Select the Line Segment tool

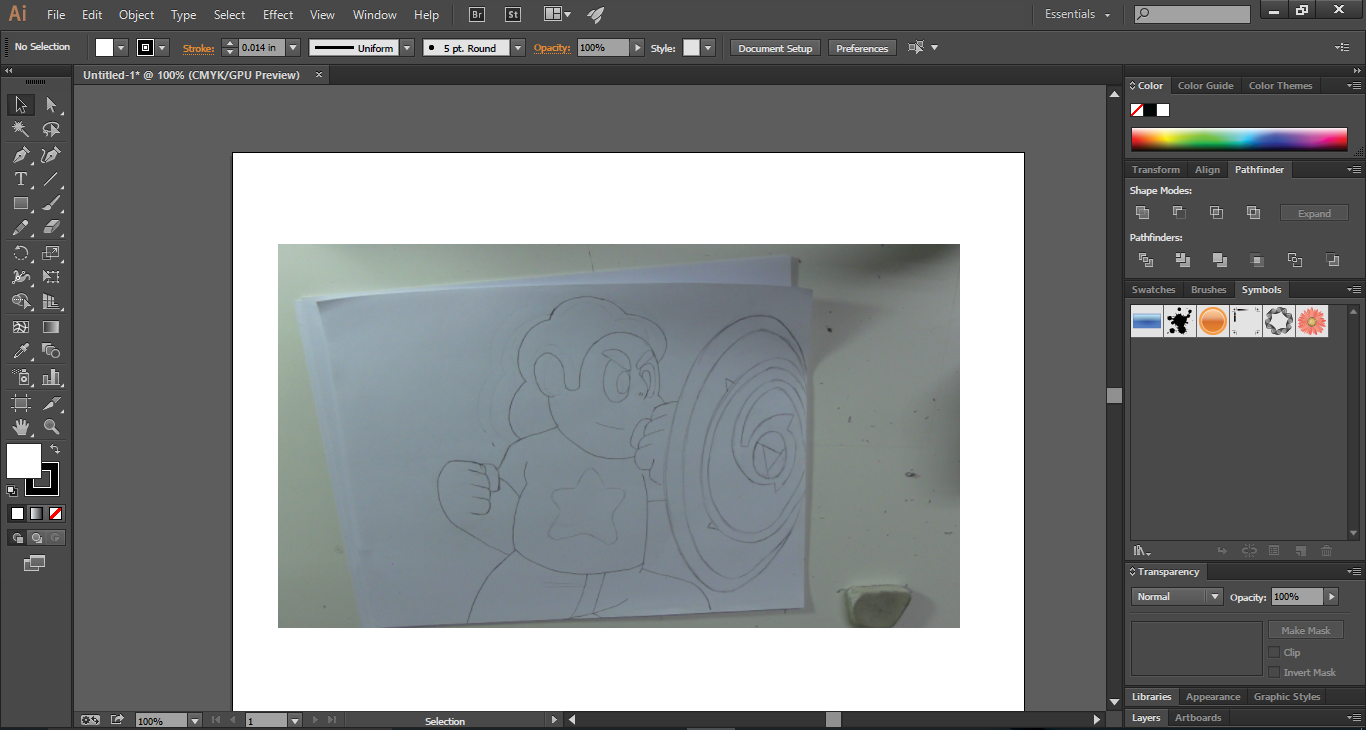[x=51, y=179]
